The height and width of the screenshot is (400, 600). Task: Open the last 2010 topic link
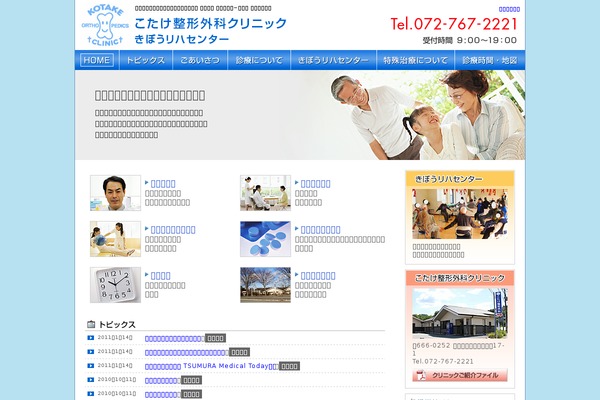coord(162,394)
